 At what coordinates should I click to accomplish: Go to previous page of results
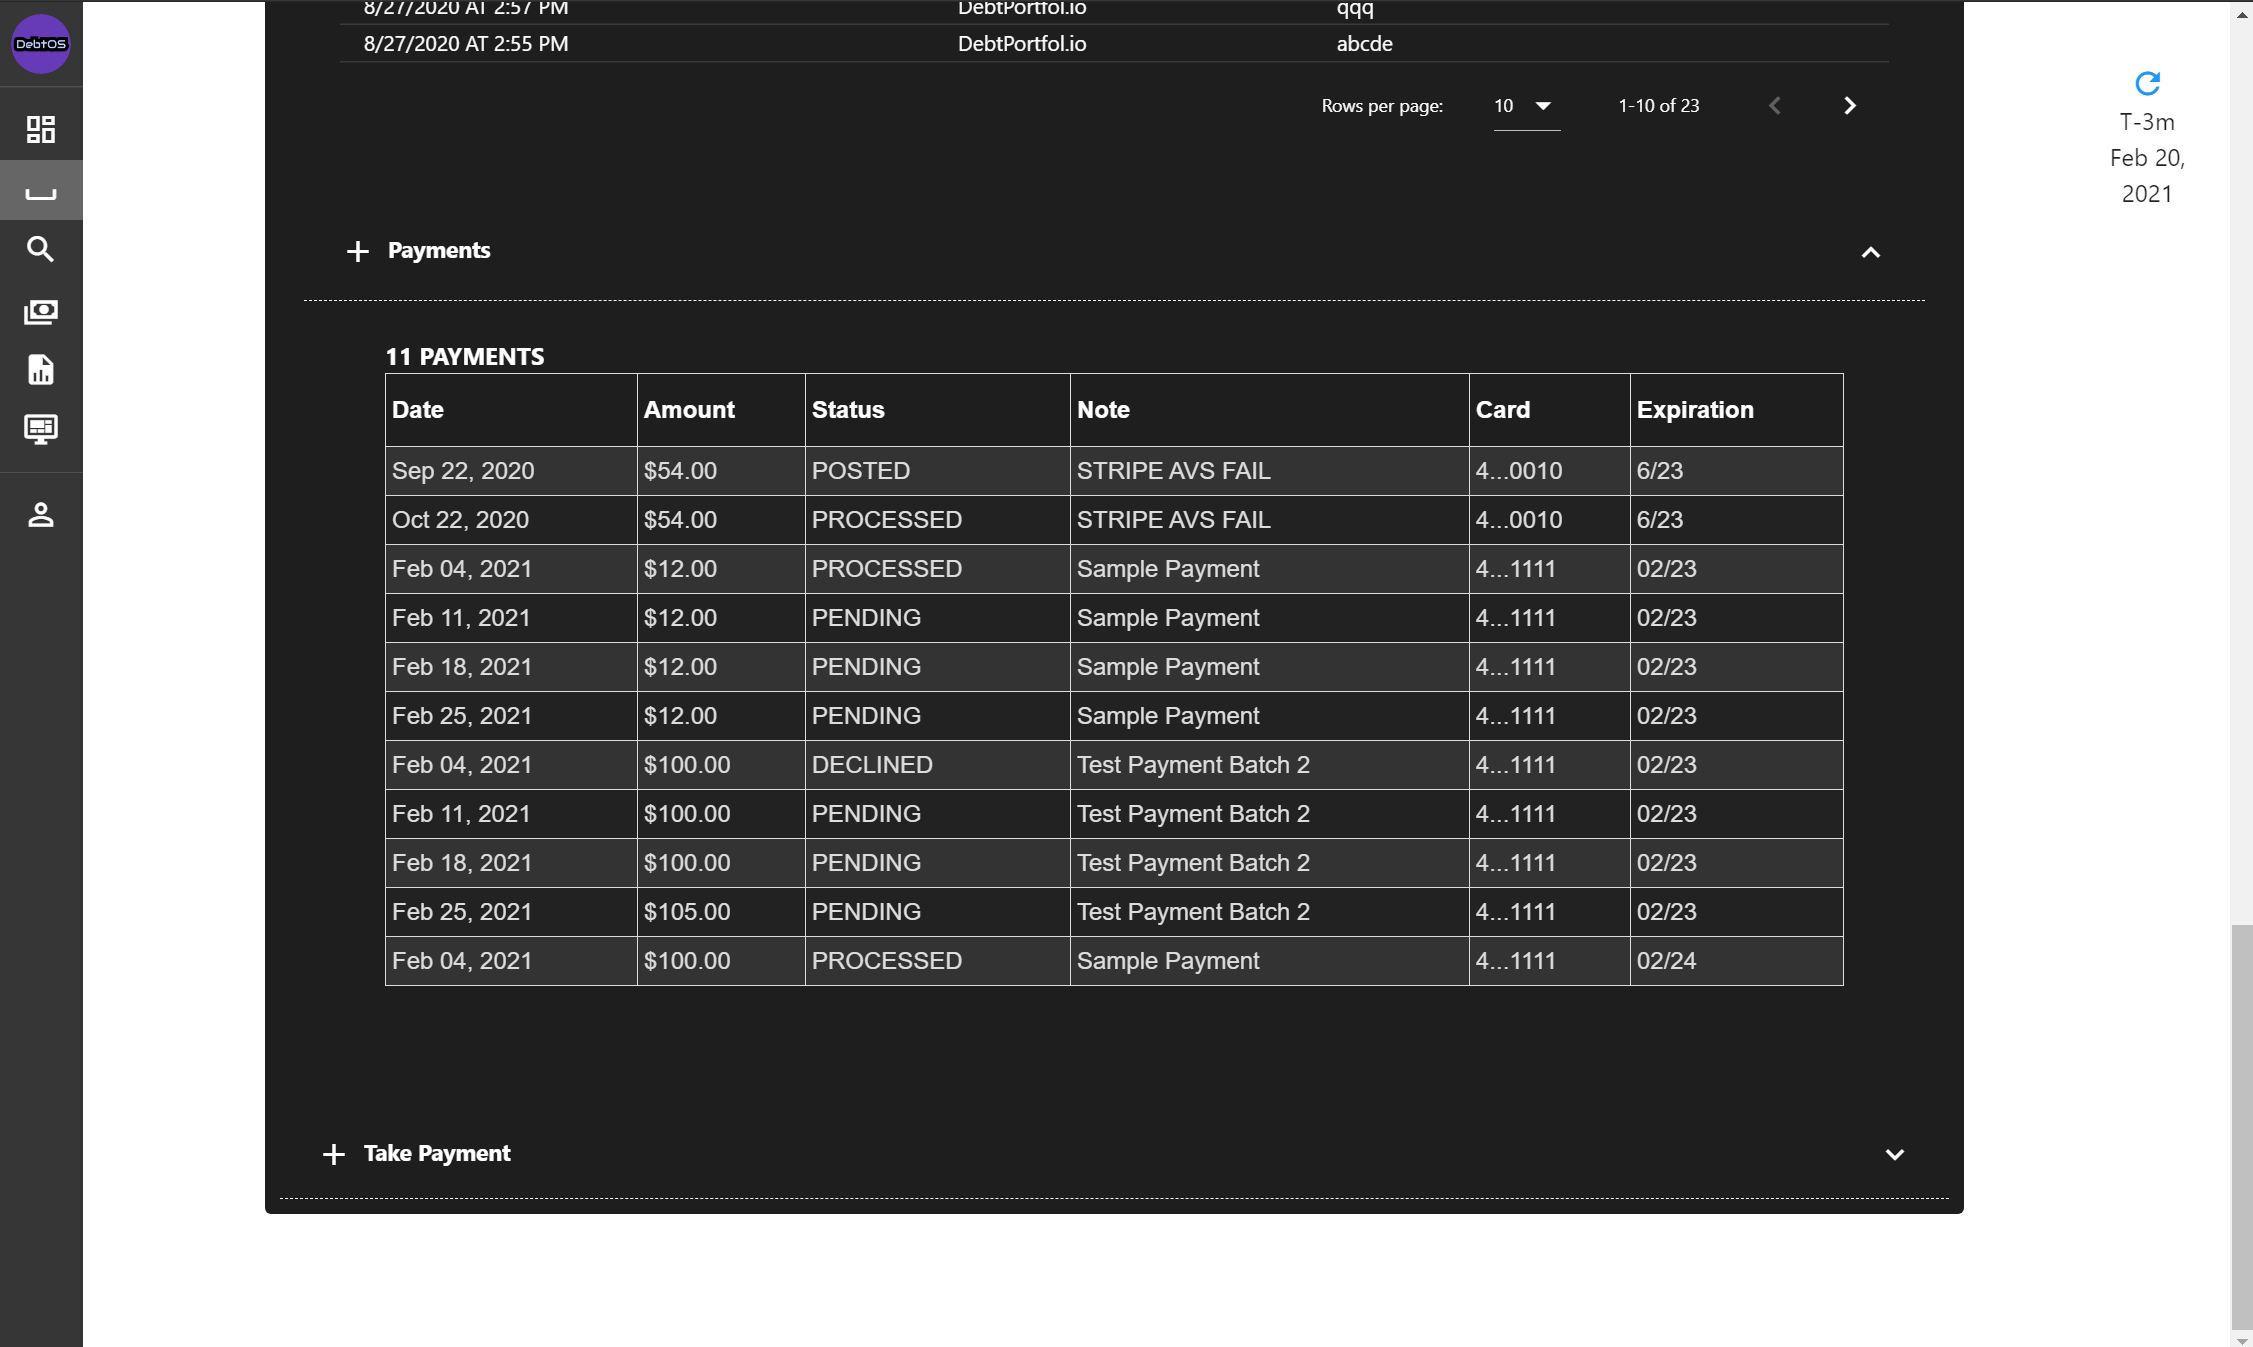pos(1775,106)
